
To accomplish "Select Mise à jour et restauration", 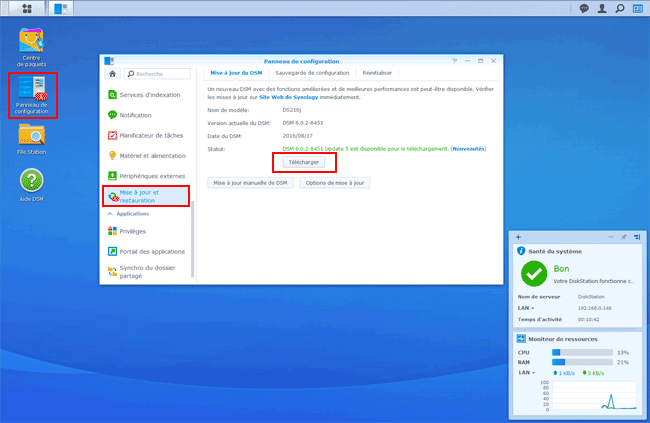I will (146, 196).
